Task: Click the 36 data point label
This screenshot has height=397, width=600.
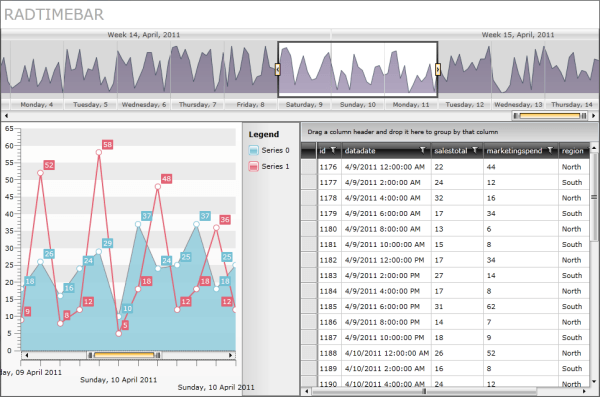Action: click(225, 219)
